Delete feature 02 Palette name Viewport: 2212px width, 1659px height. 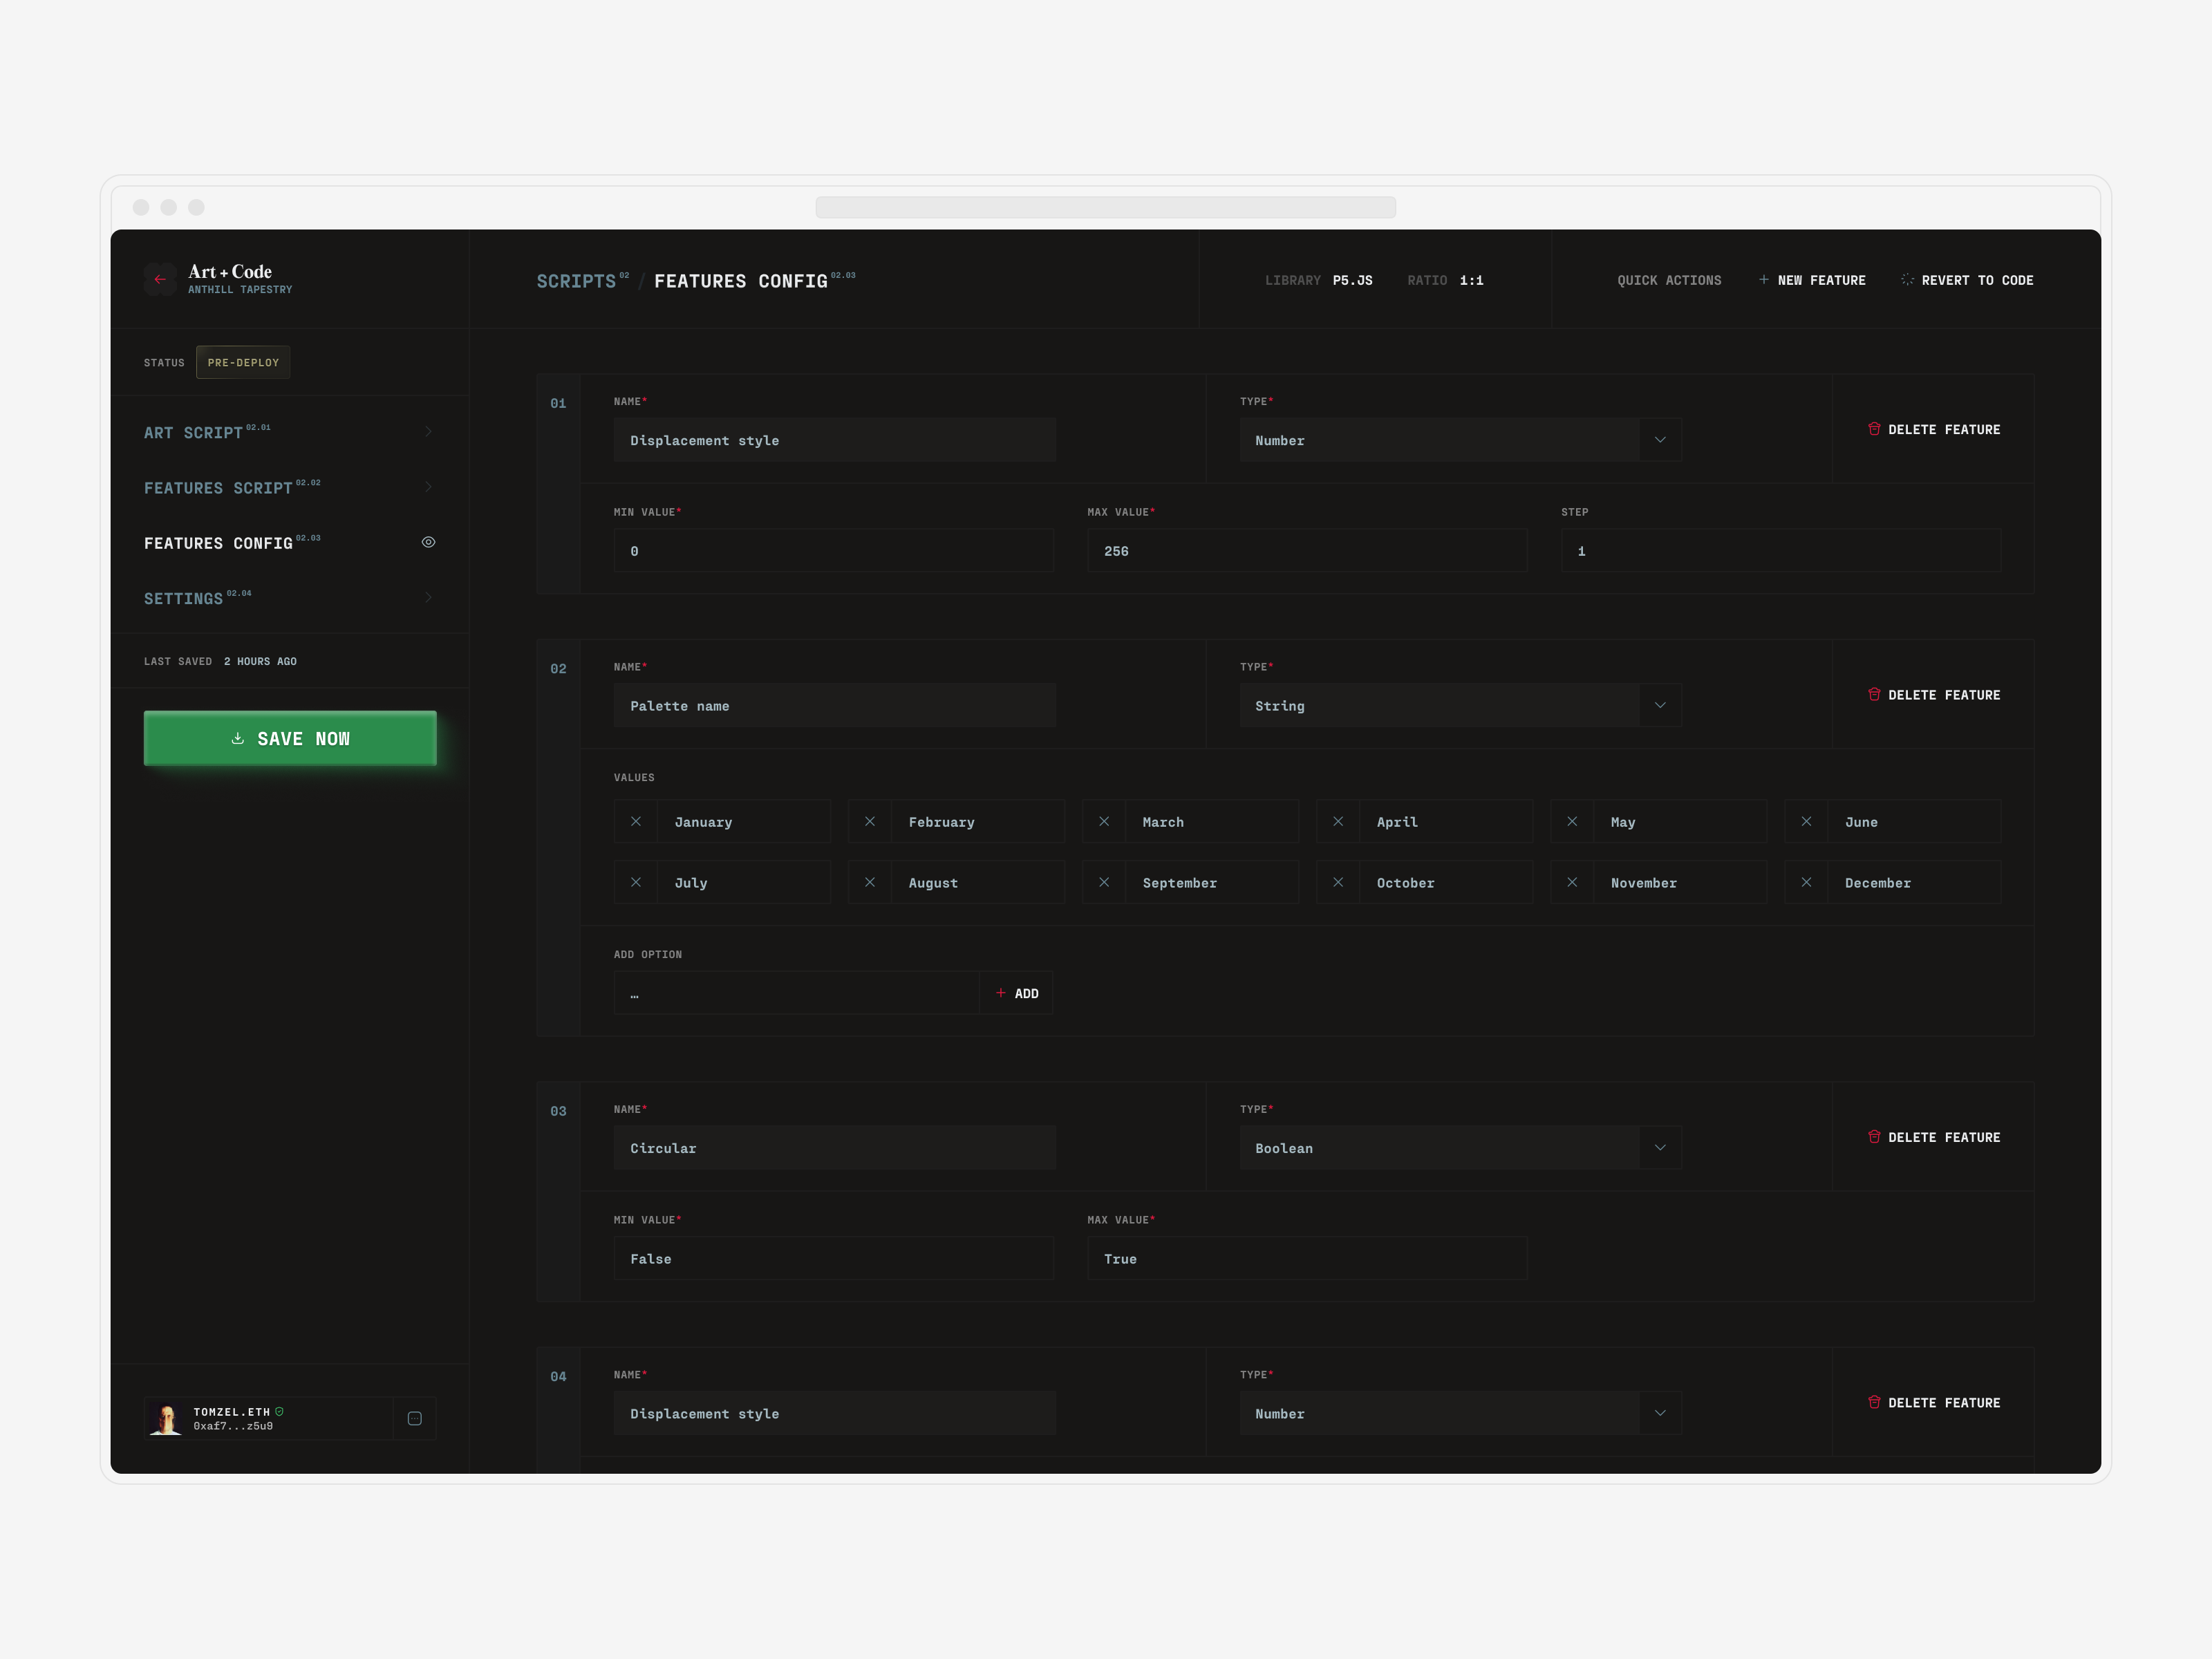(1934, 694)
